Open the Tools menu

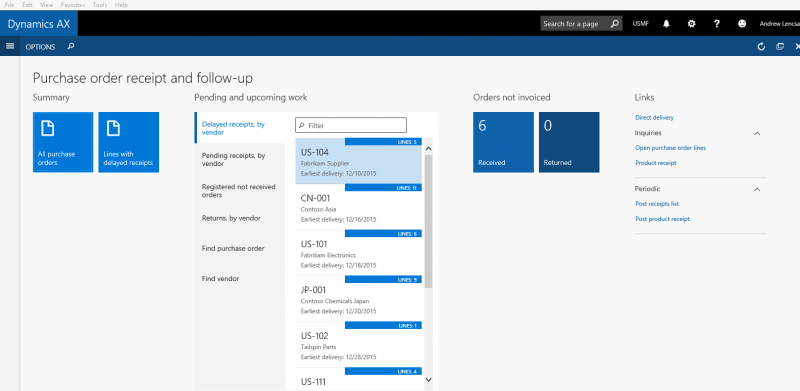[100, 5]
